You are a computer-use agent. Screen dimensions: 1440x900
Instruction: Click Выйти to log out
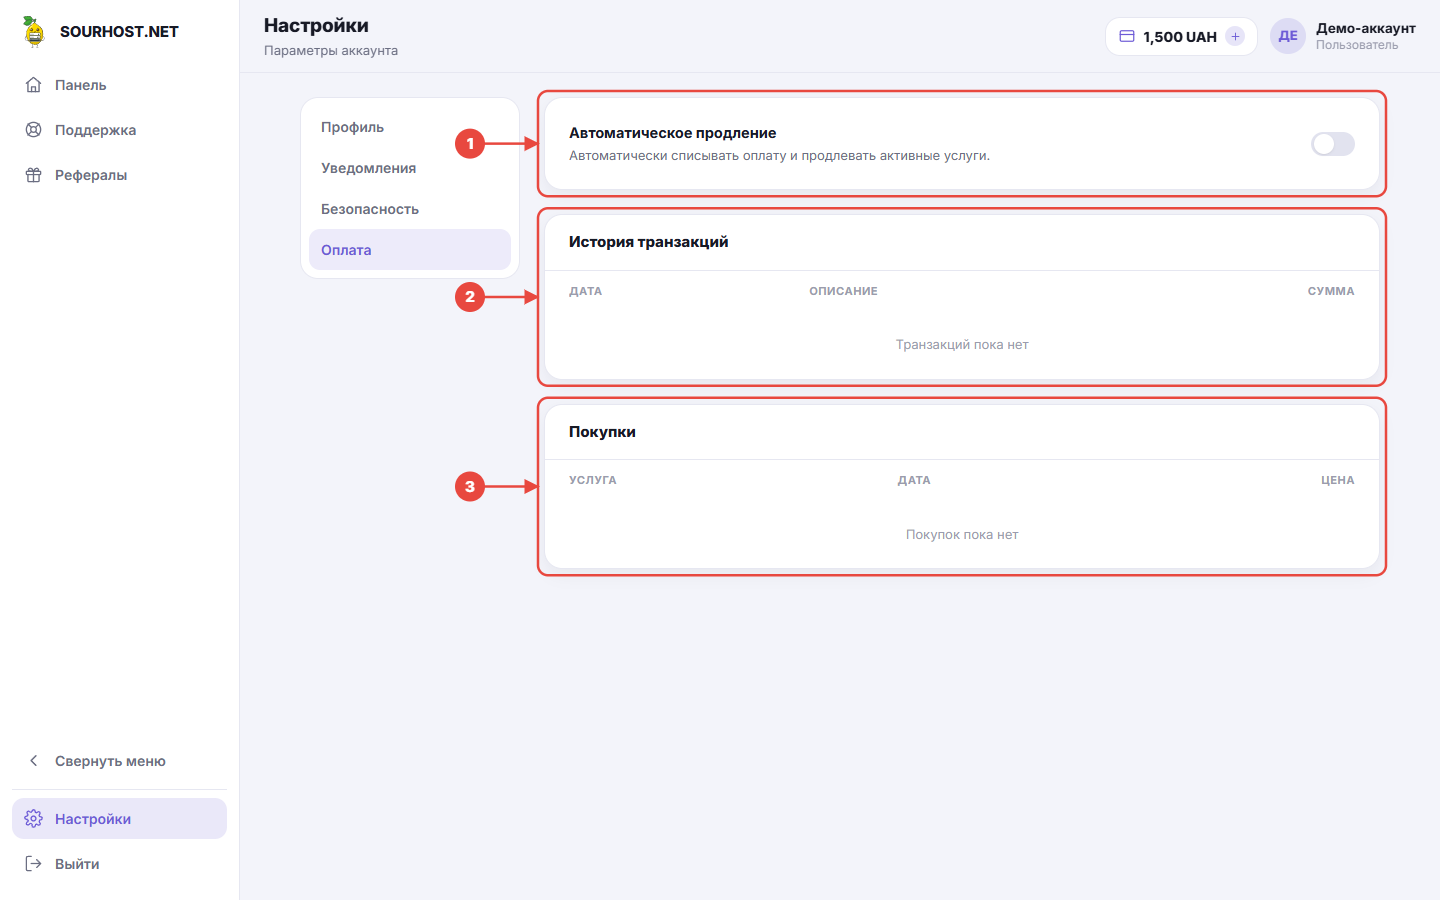119,864
